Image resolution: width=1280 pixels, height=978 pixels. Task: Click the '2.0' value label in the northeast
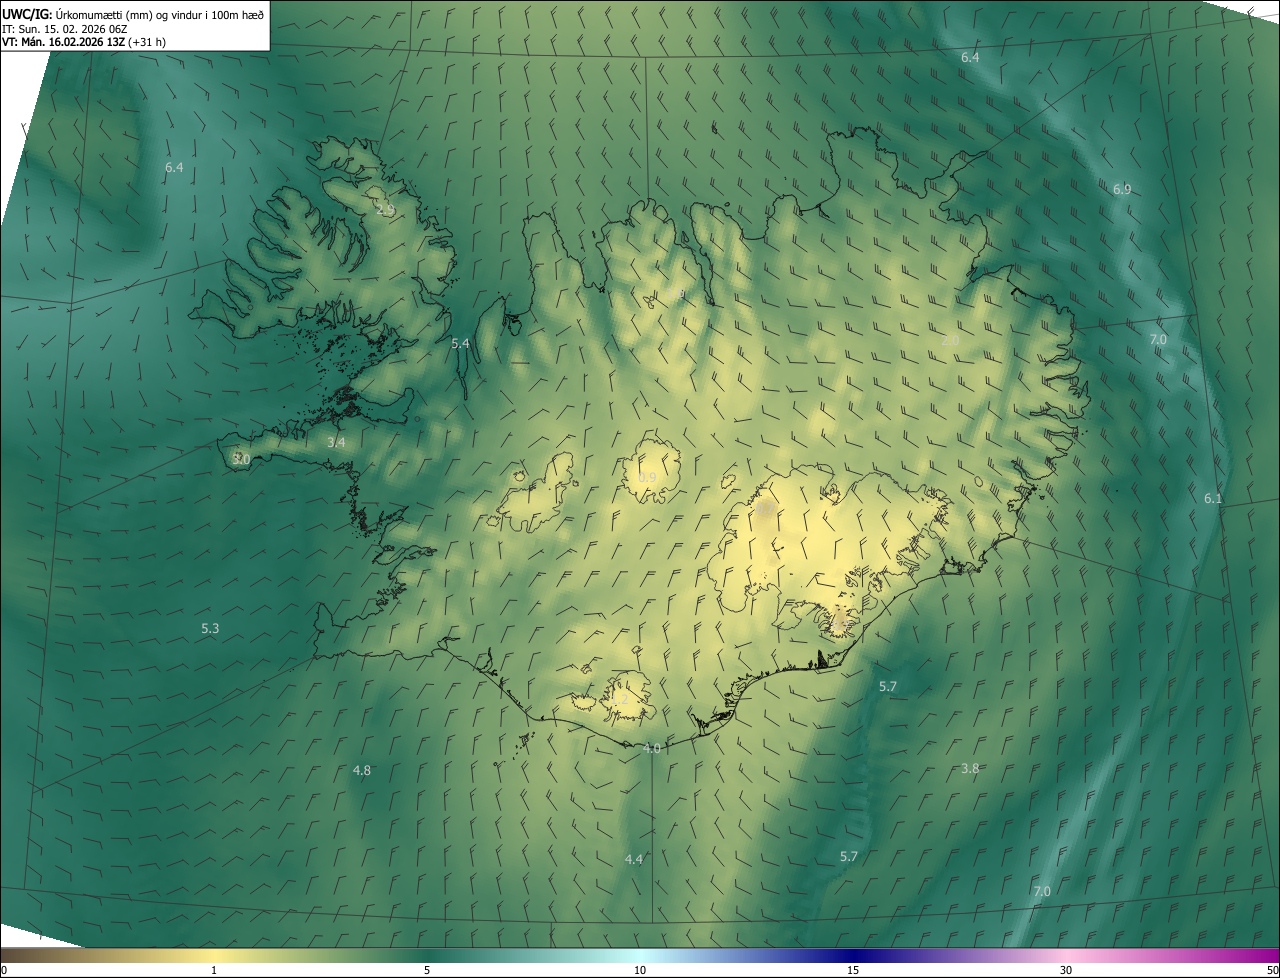(950, 341)
